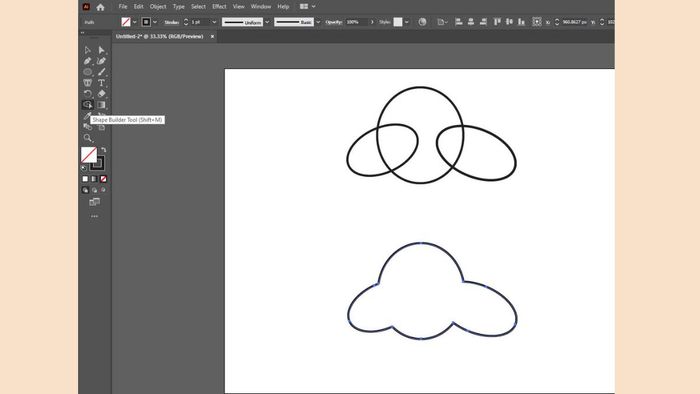Align objects to horizontal right
This screenshot has width=700, height=394.
pyautogui.click(x=483, y=22)
